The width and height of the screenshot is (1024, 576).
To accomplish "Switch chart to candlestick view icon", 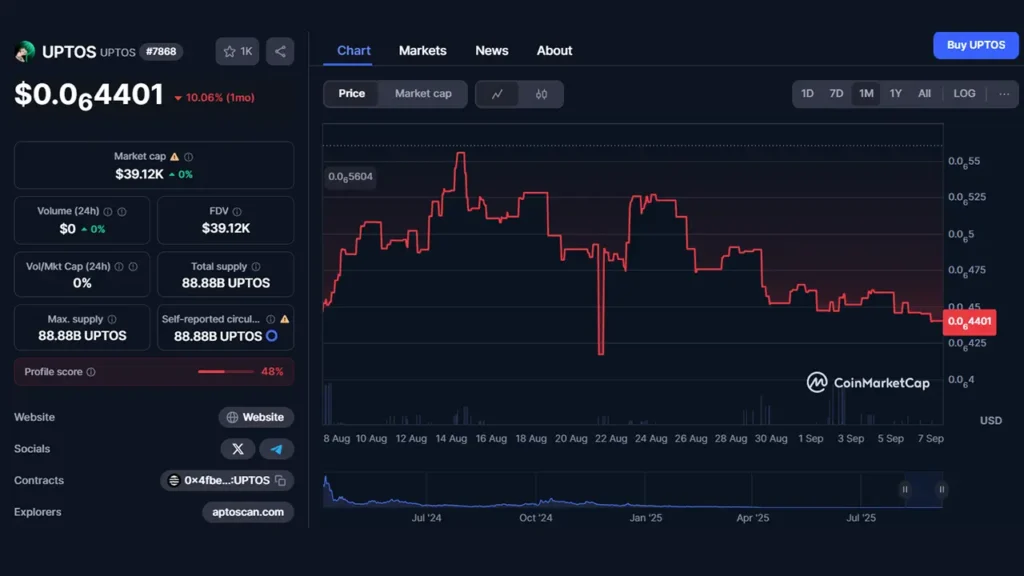I will coord(541,94).
